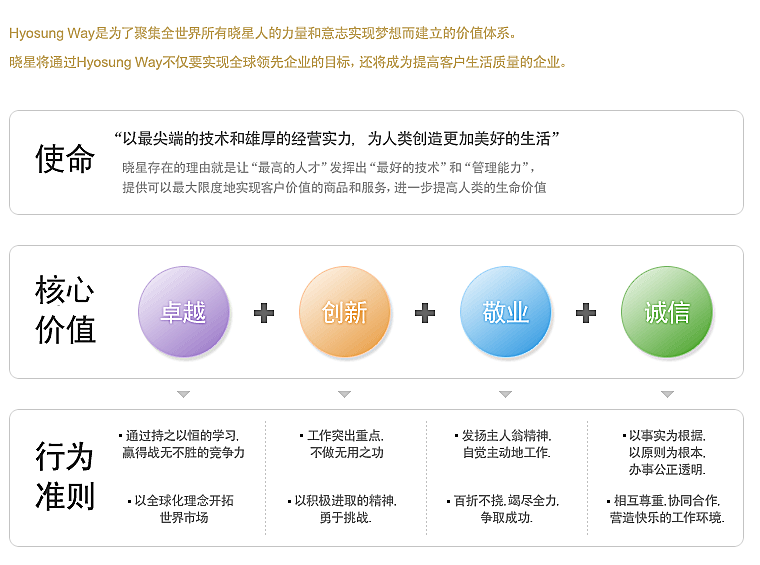
Task: Click the bullet 相互尊重,协同合作
Action: tap(666, 509)
